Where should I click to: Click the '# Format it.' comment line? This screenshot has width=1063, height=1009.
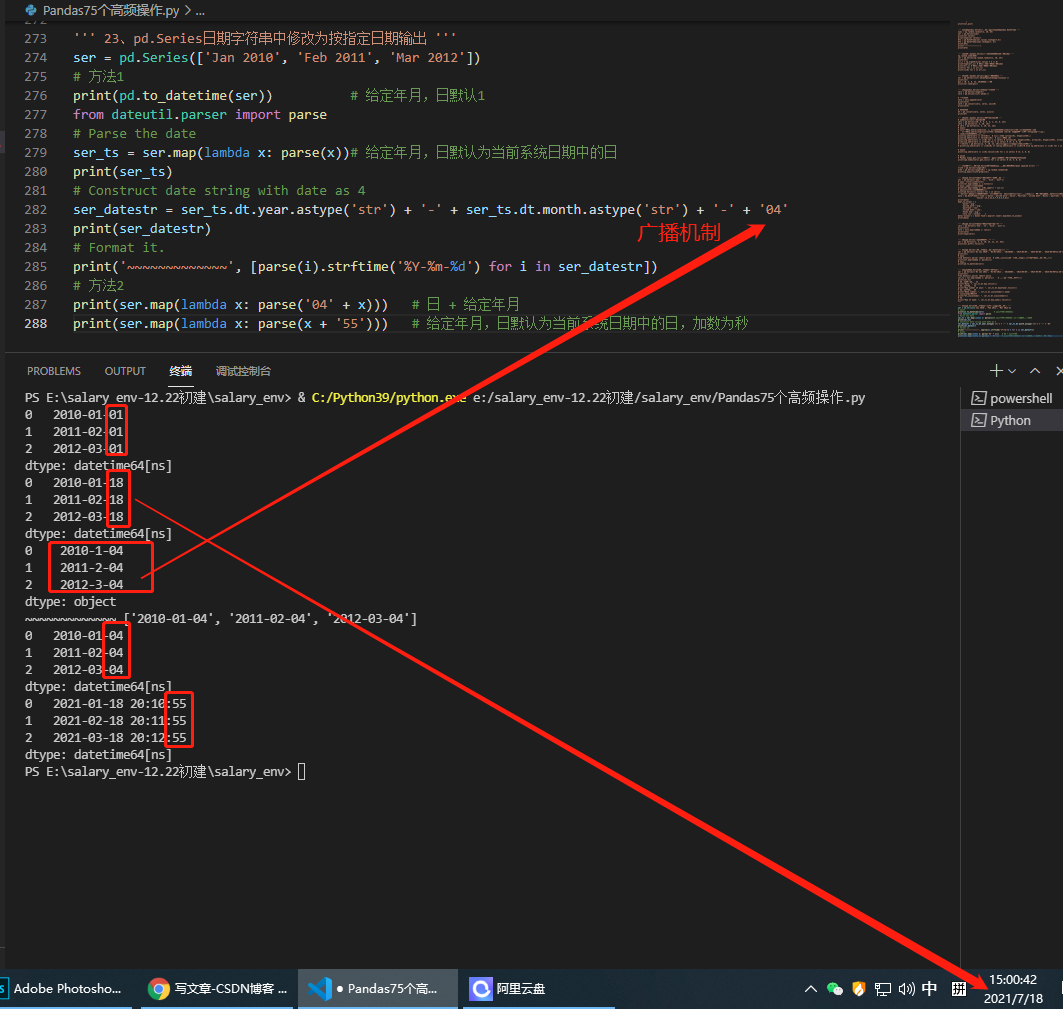tap(119, 248)
